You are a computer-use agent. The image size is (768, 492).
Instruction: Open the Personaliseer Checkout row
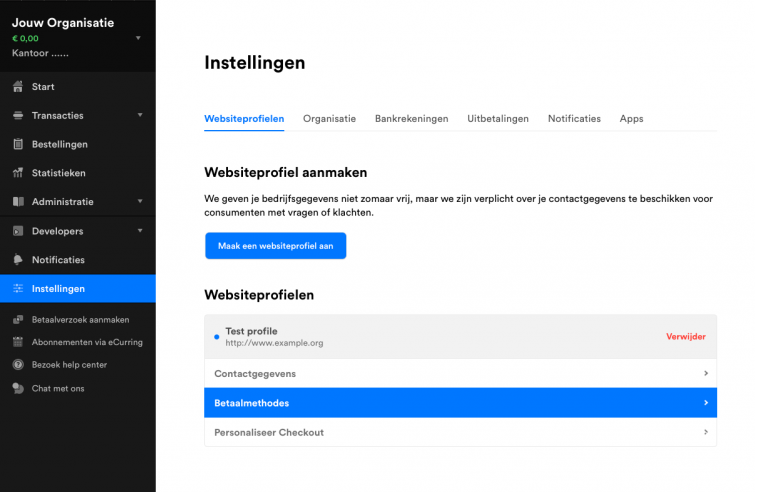pyautogui.click(x=460, y=432)
